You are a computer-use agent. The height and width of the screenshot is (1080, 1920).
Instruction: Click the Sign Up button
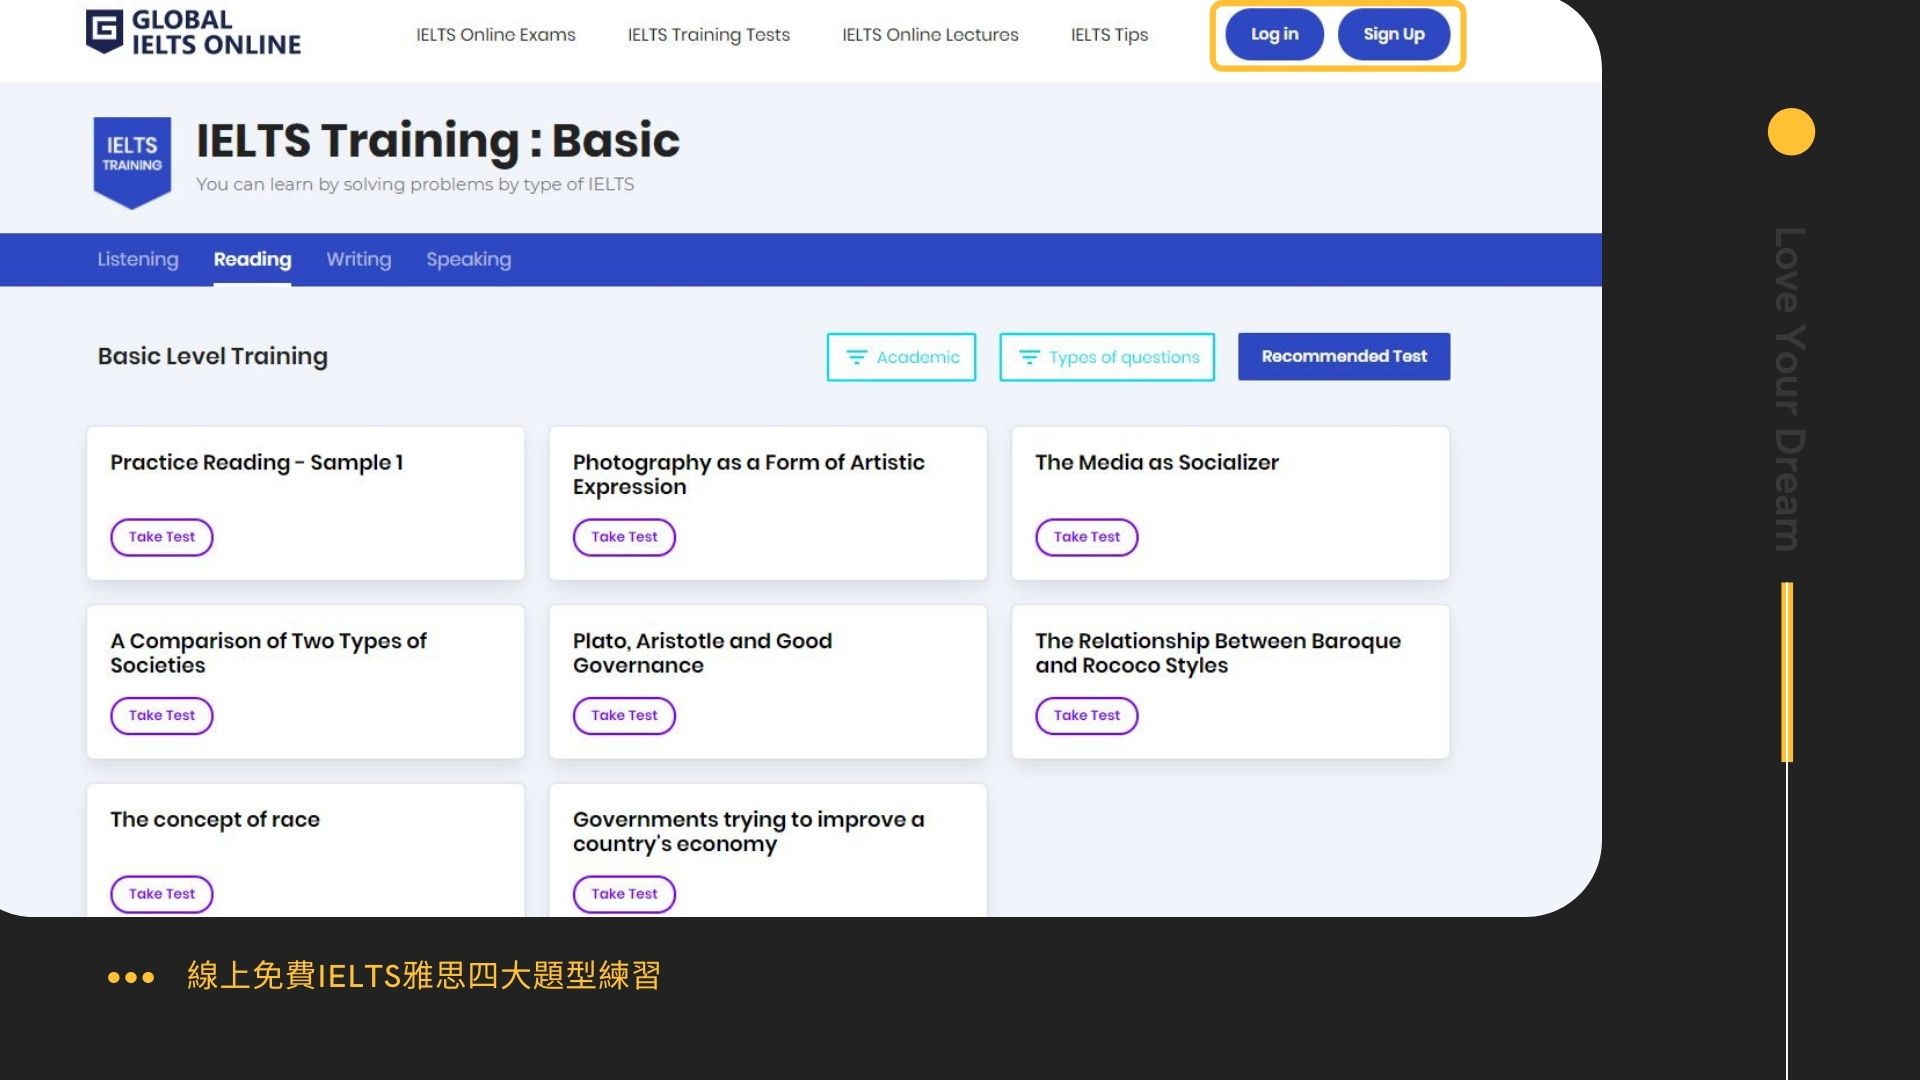pos(1393,34)
